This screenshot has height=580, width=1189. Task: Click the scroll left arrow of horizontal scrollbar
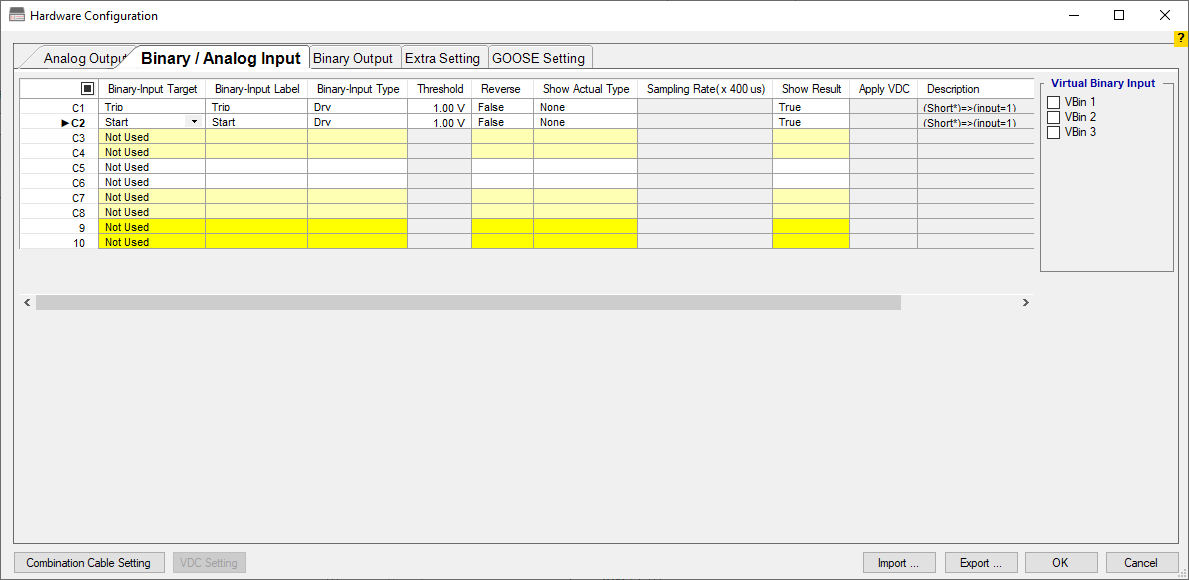pyautogui.click(x=27, y=302)
